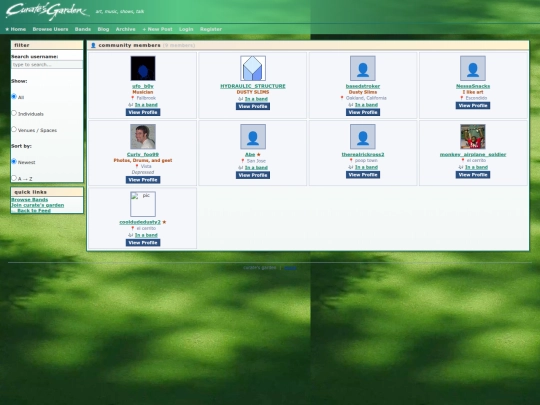Open Browse Users in navigation bar
The image size is (540, 405).
coord(50,29)
